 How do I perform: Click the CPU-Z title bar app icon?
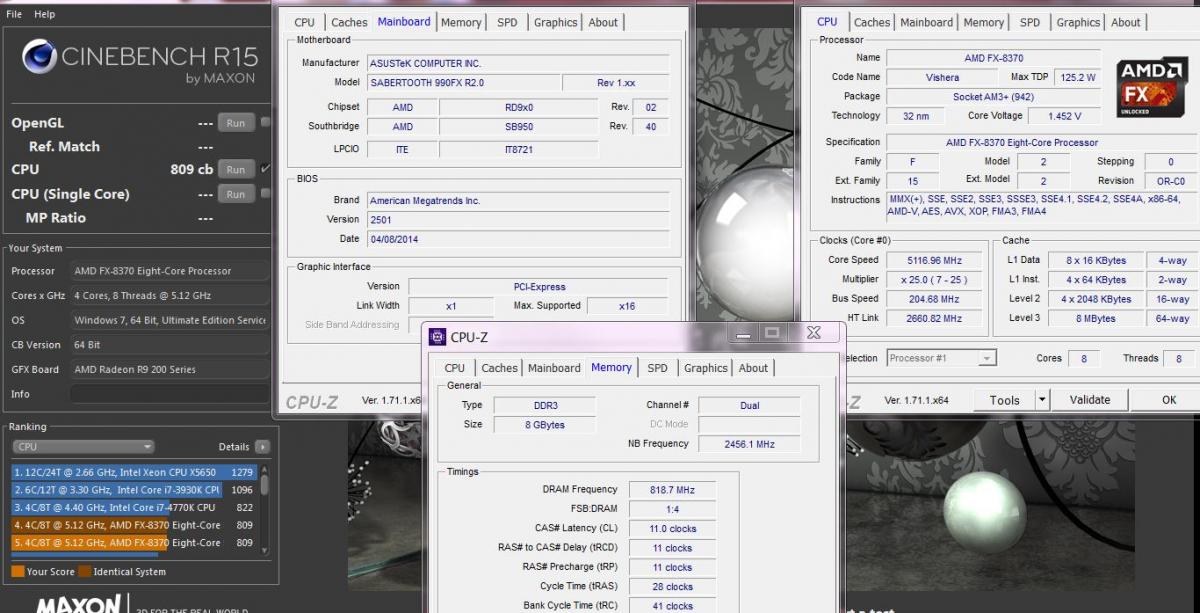438,337
